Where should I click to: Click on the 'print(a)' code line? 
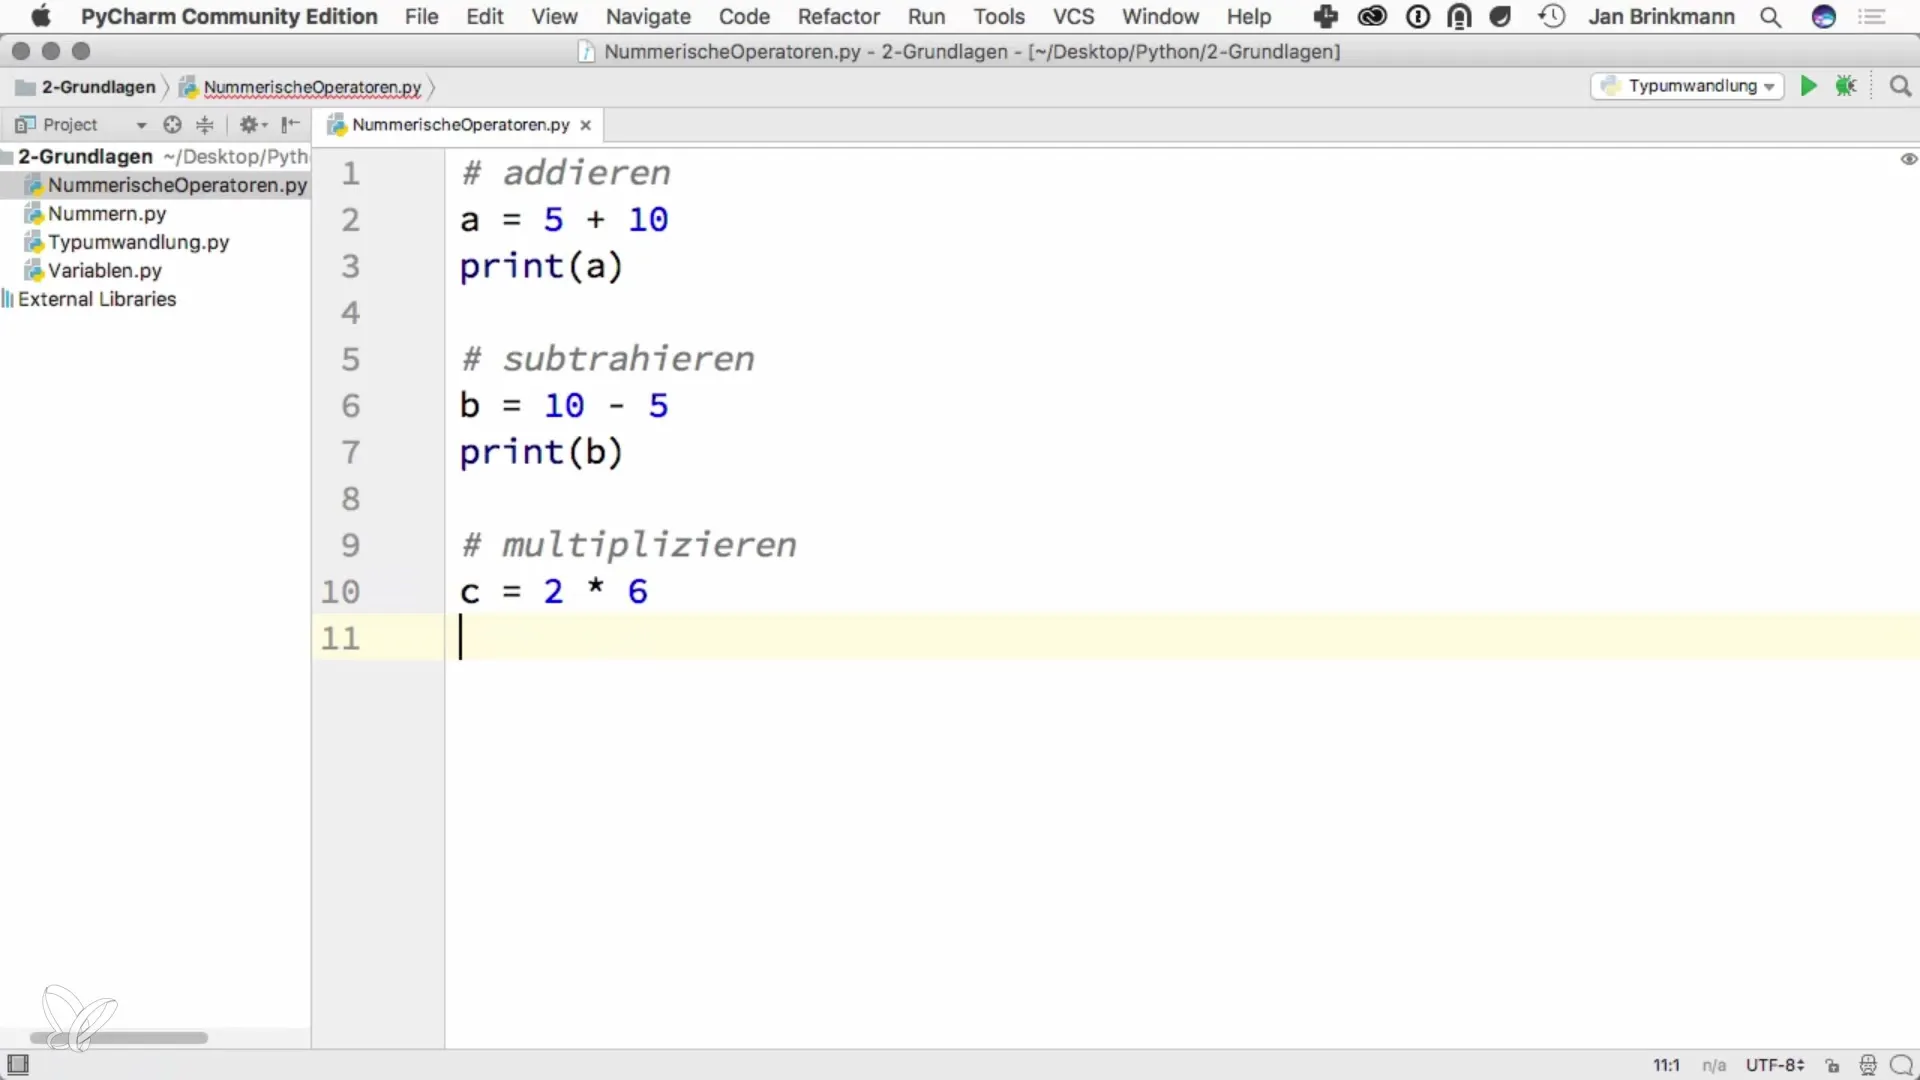click(541, 266)
